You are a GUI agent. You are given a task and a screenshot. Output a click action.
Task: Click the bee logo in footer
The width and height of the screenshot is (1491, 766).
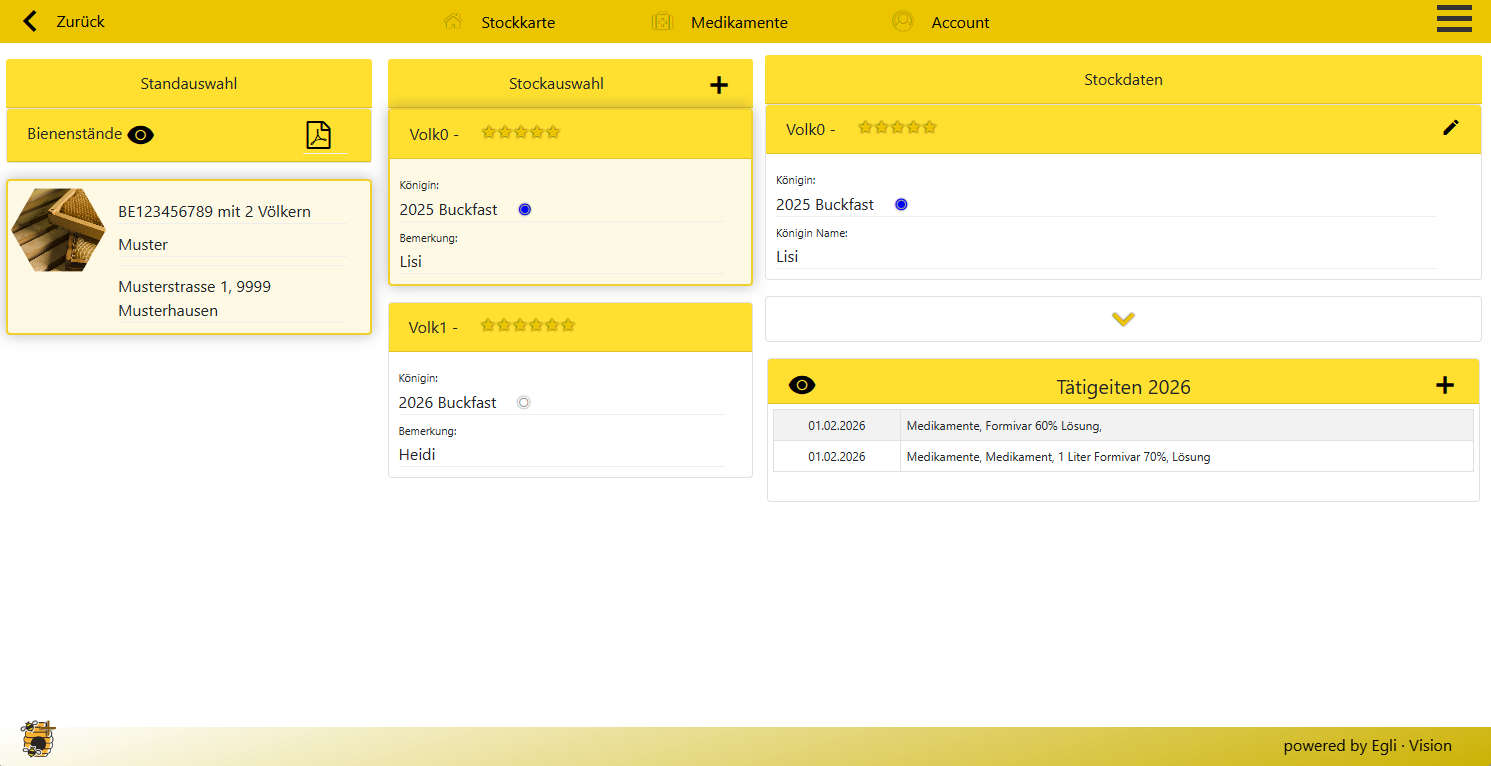point(38,739)
